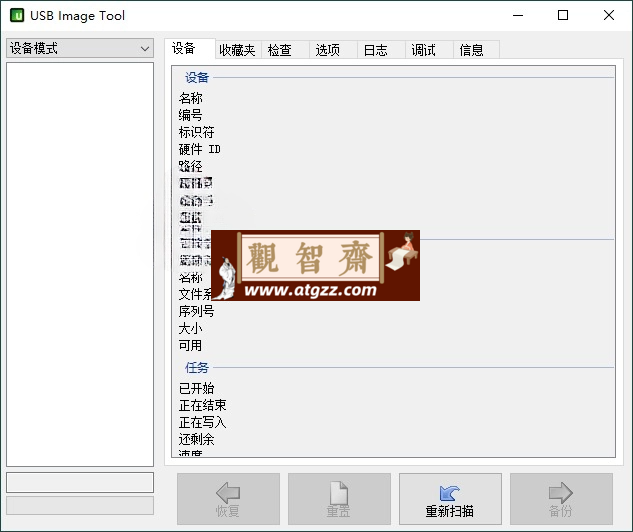Open the 设备模式 mode dropdown
The image size is (633, 532).
pyautogui.click(x=80, y=48)
